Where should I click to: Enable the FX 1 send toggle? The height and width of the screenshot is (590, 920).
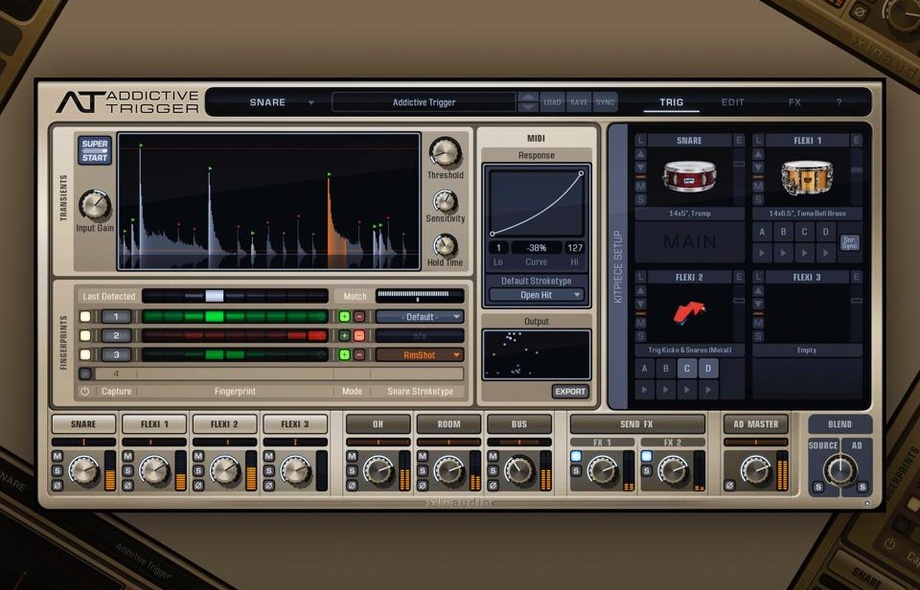(578, 457)
